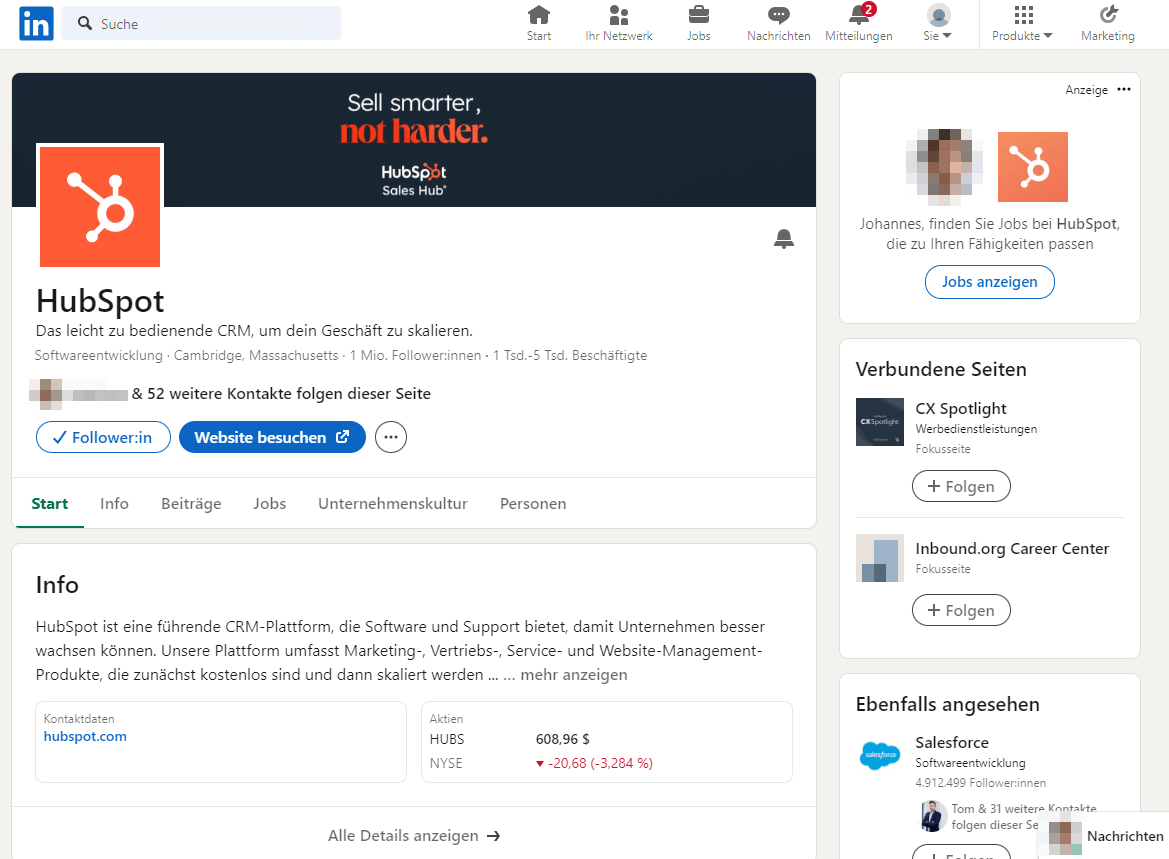Click the Anzeige ad label
Image resolution: width=1169 pixels, height=859 pixels.
pyautogui.click(x=1086, y=89)
